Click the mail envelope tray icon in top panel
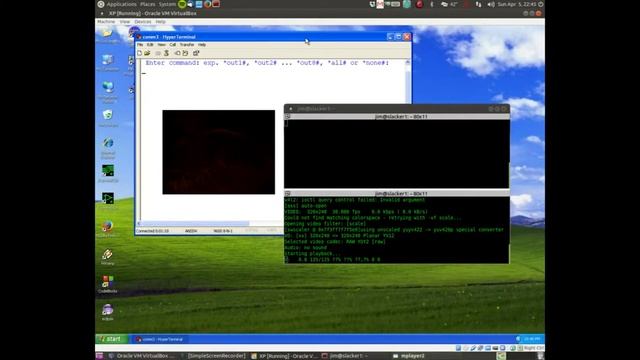This screenshot has width=640, height=360. pyautogui.click(x=380, y=4)
